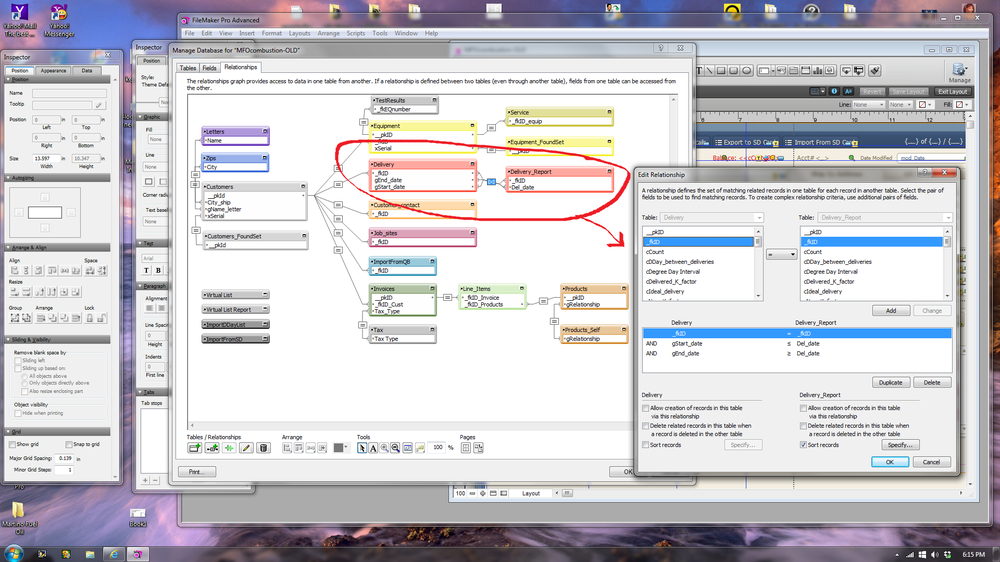Collapse the Arrange & Align section

coord(10,247)
